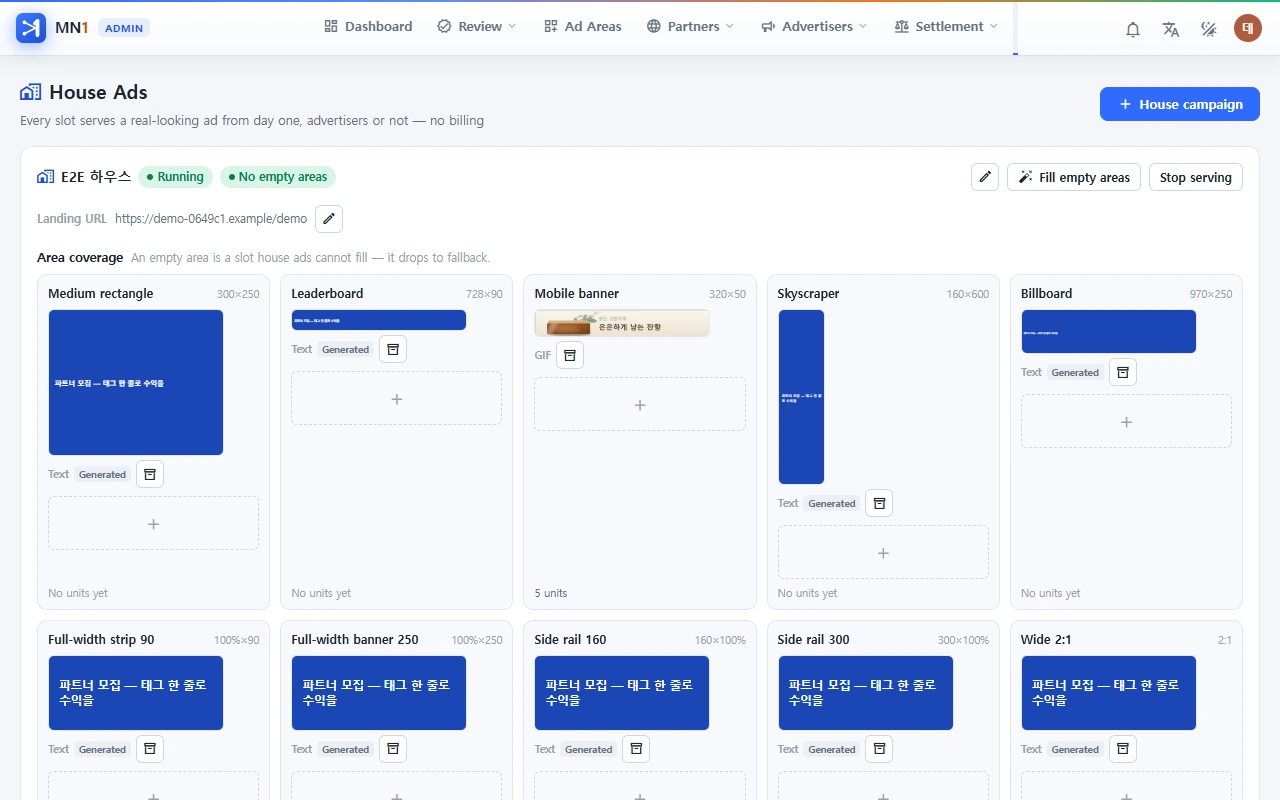The height and width of the screenshot is (800, 1280).
Task: Open the Billboard ad preview
Action: 1108,331
